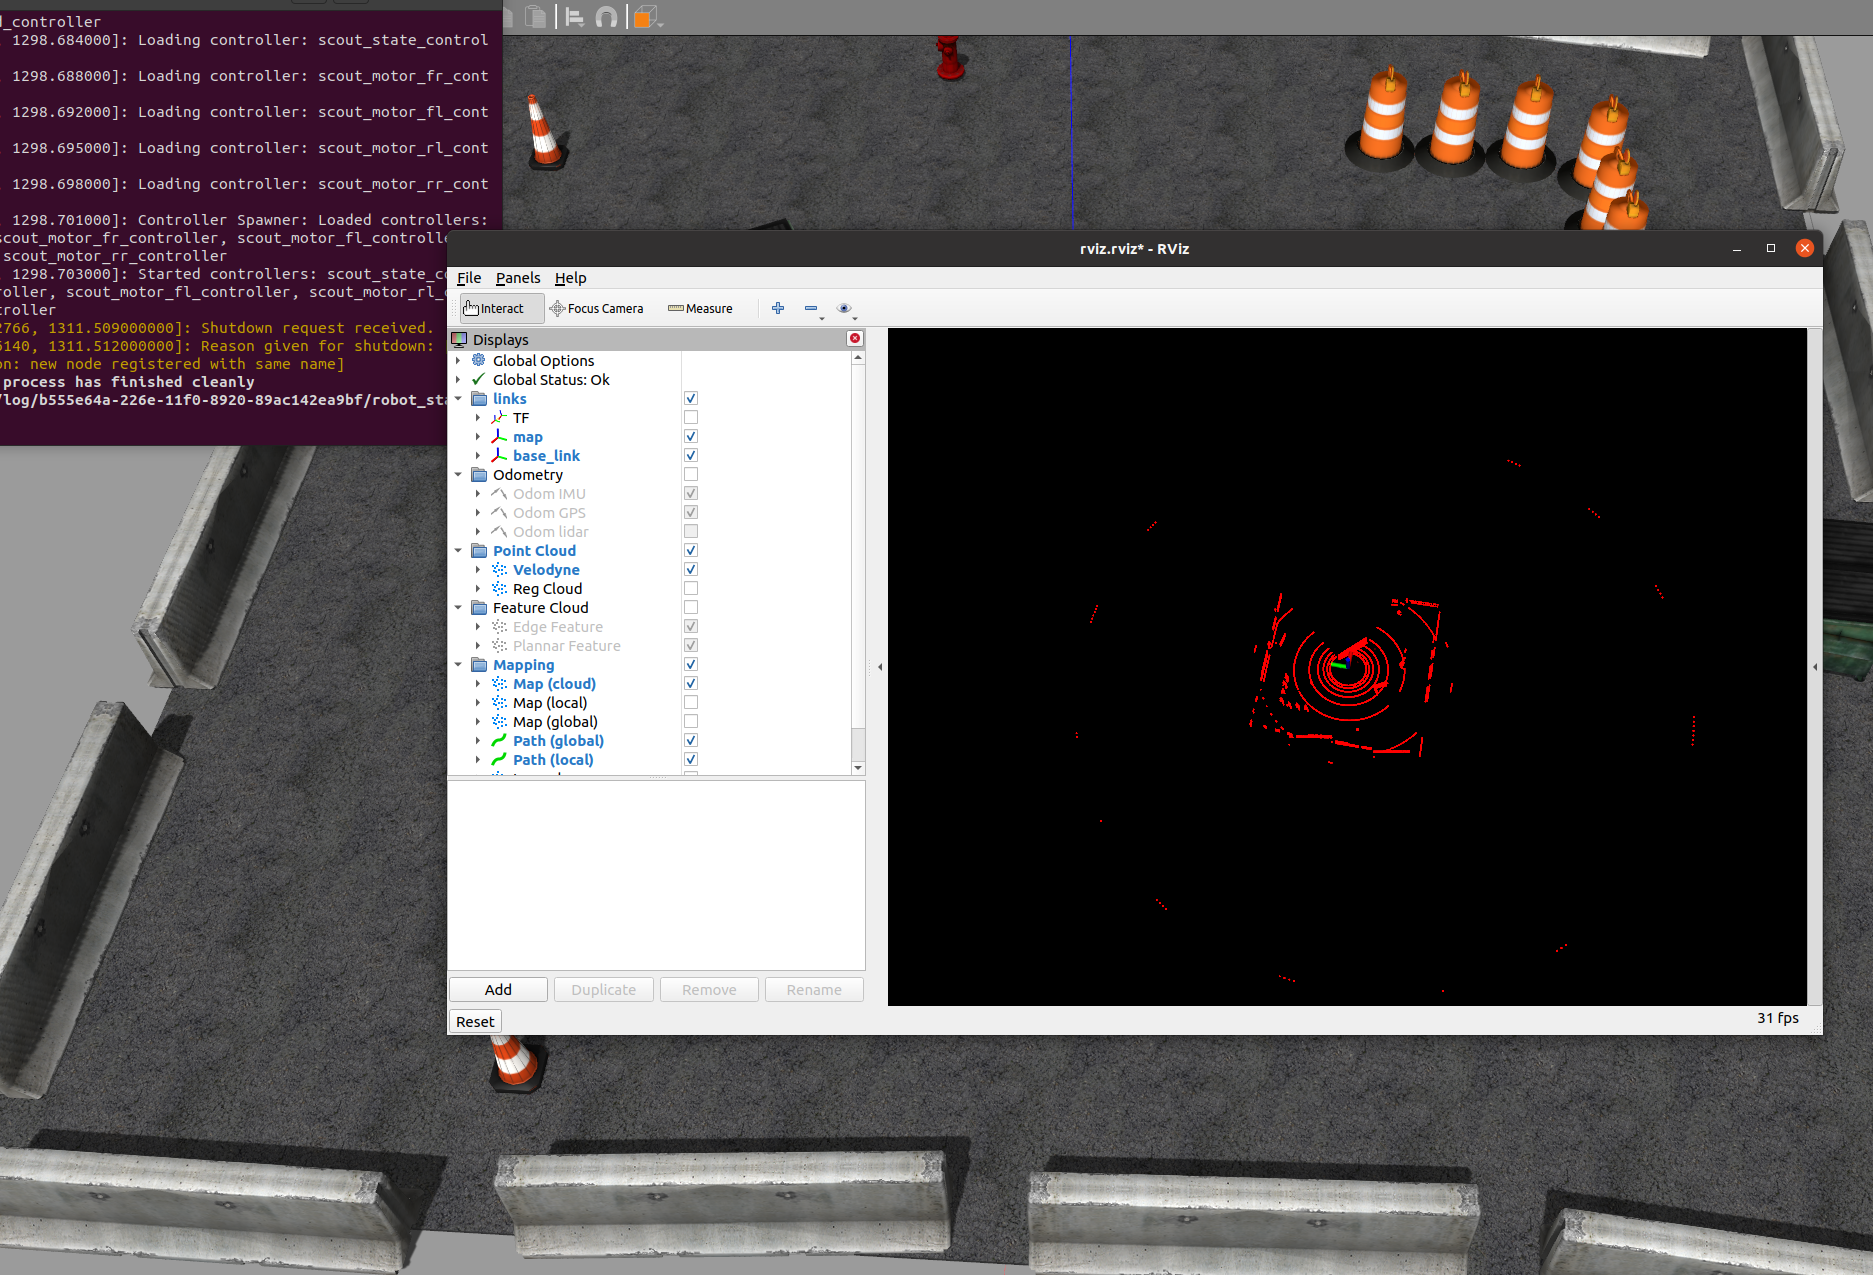The image size is (1873, 1275).
Task: Enable the TF display checkbox
Action: pos(691,417)
